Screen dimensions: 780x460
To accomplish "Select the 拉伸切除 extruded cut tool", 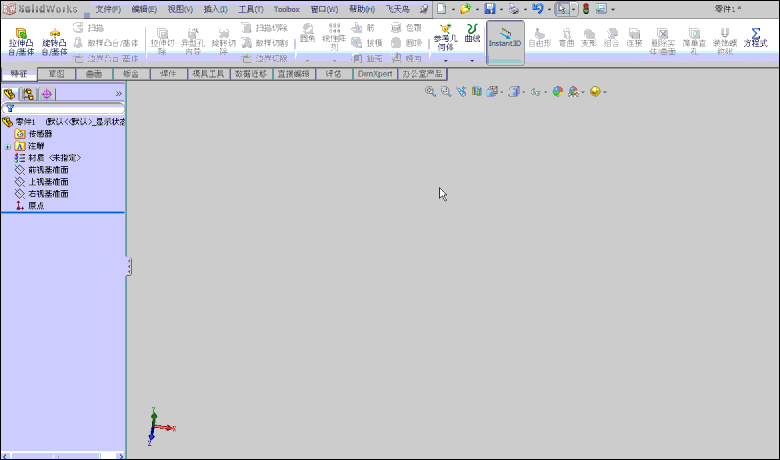I will (162, 42).
